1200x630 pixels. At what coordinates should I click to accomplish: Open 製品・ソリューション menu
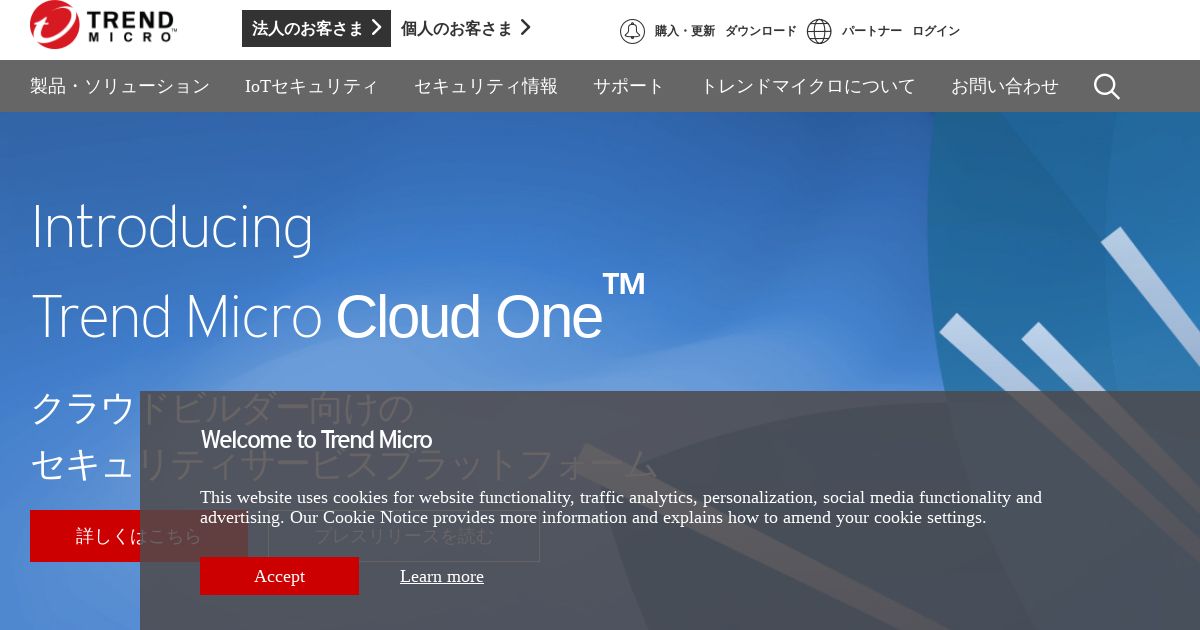tap(120, 86)
